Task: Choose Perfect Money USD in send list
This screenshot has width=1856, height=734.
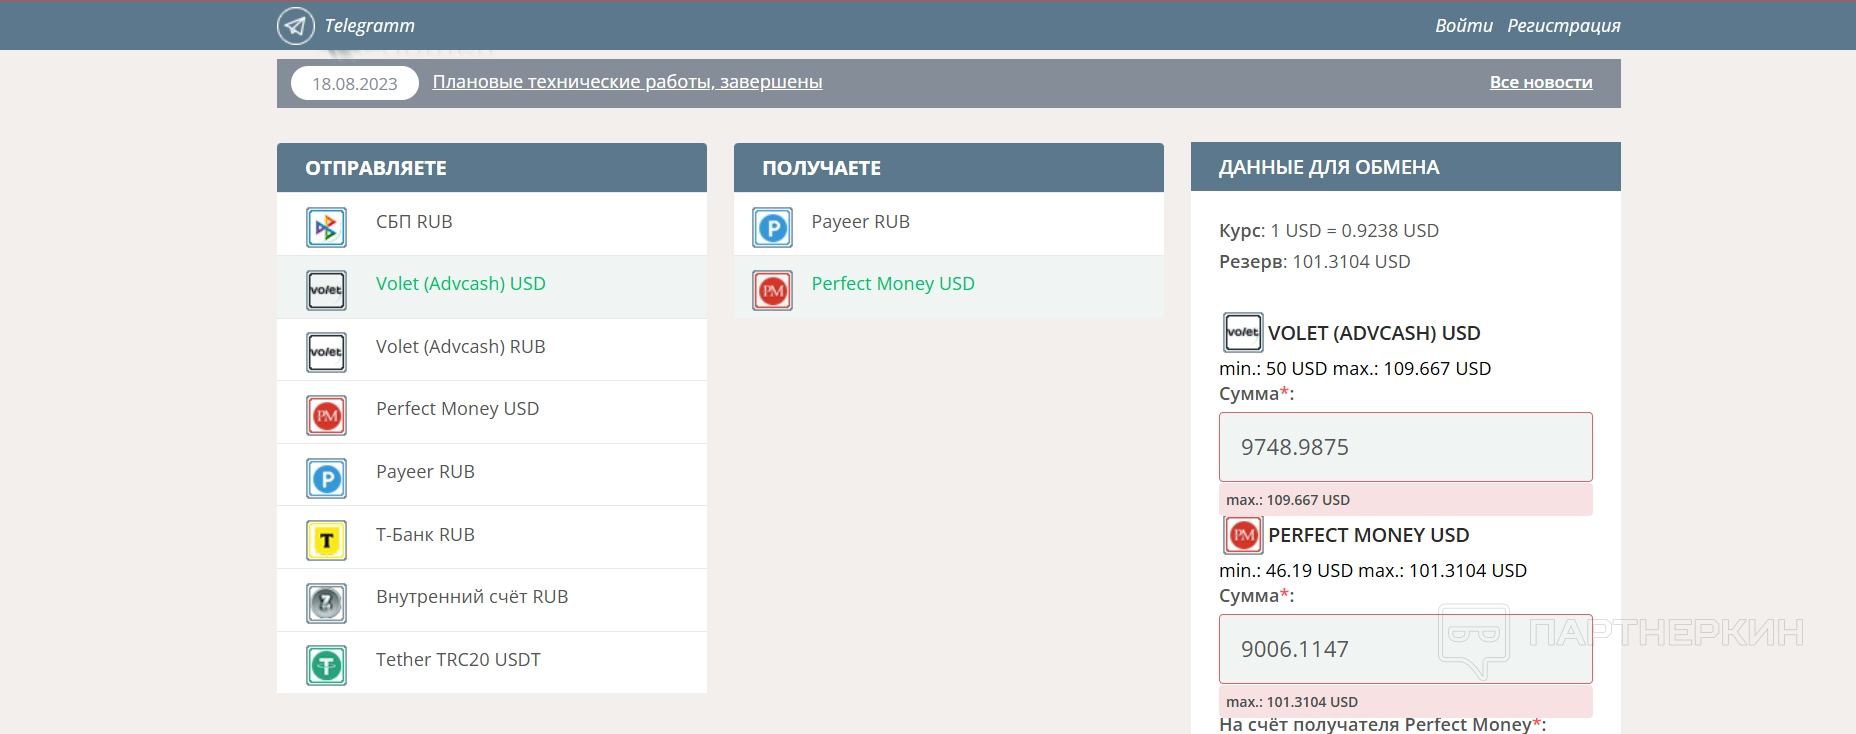Action: (x=492, y=412)
